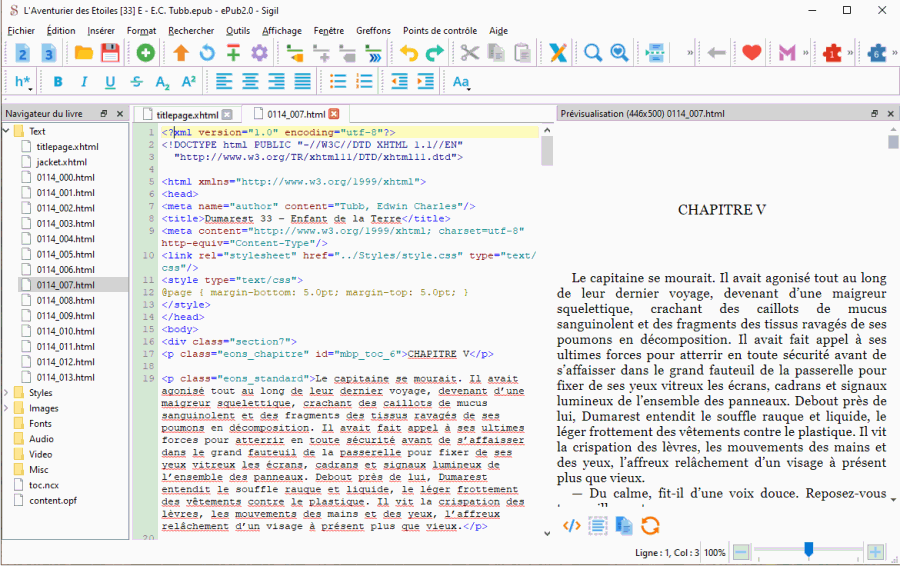
Task: Float the Prévisualisation panel
Action: click(x=874, y=114)
